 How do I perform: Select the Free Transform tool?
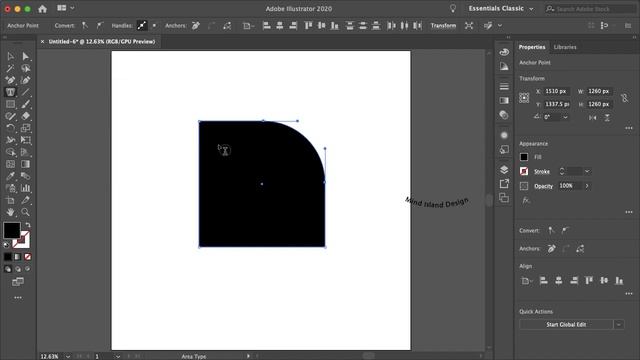pos(25,140)
